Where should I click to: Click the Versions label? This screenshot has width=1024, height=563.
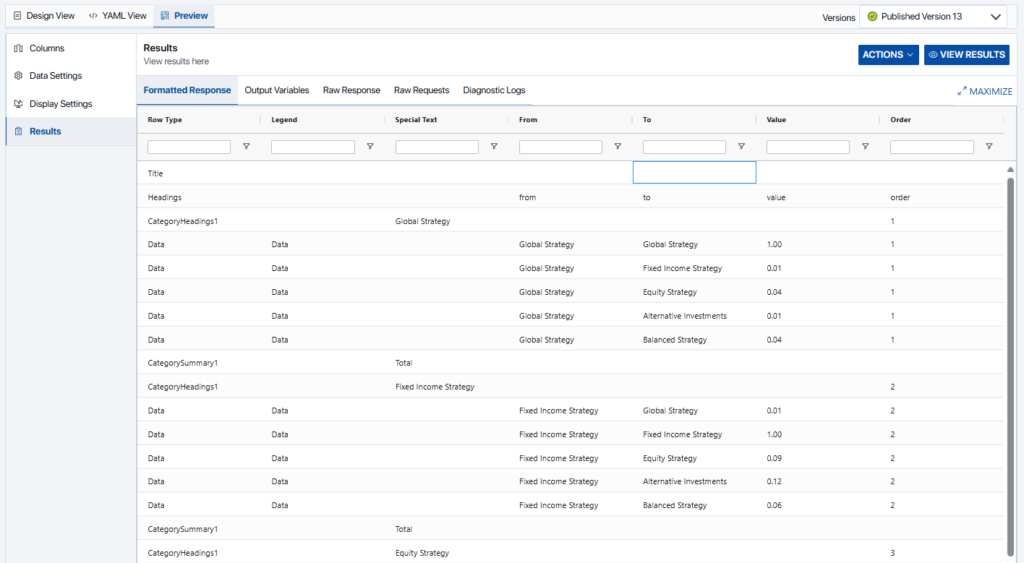tap(839, 18)
